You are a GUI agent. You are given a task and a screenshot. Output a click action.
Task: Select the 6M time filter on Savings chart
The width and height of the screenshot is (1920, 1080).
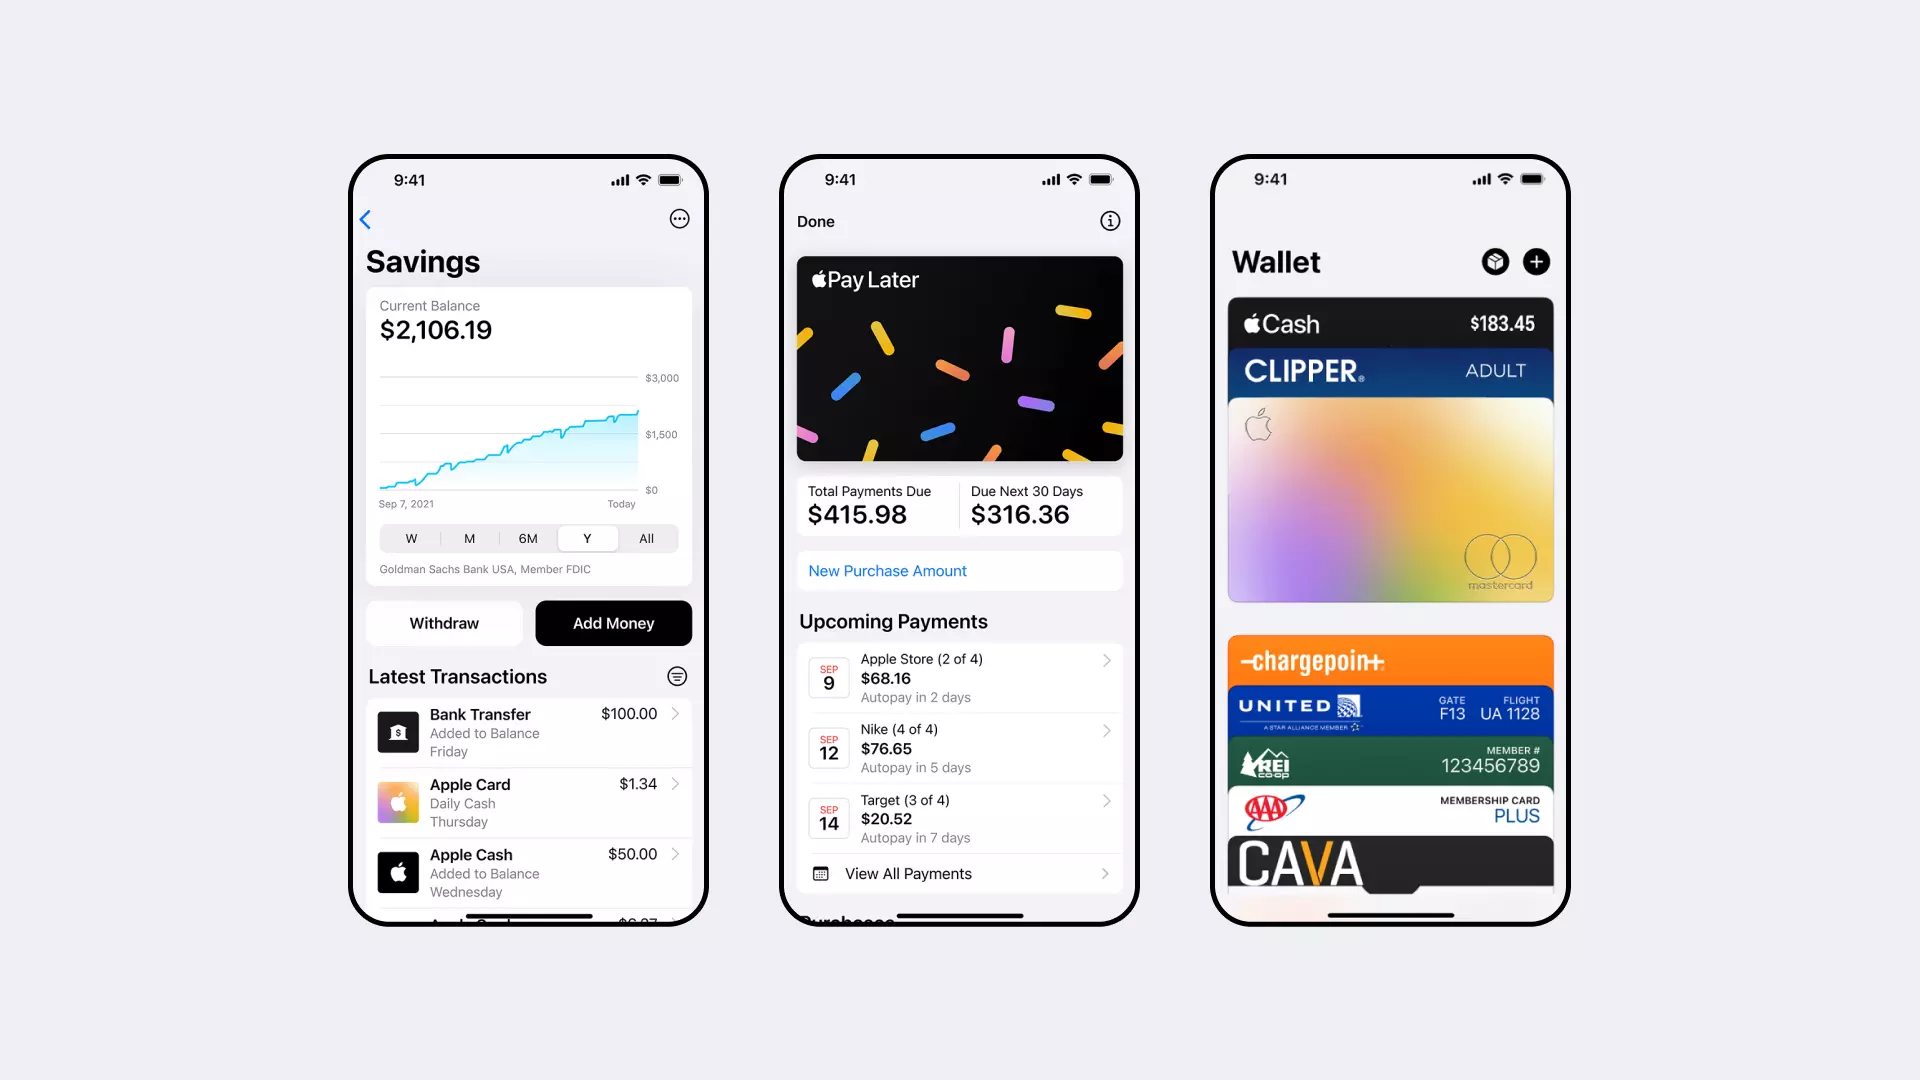tap(526, 538)
